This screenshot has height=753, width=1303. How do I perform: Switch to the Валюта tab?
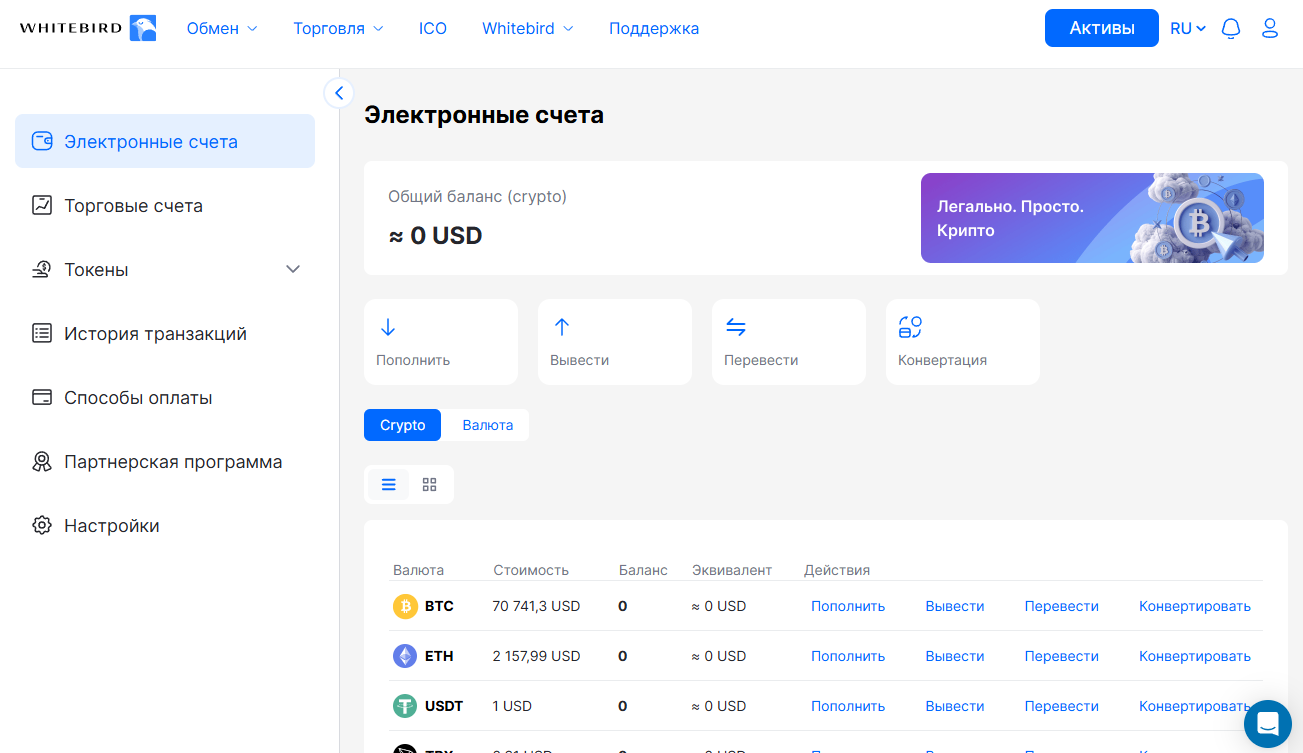pos(487,425)
